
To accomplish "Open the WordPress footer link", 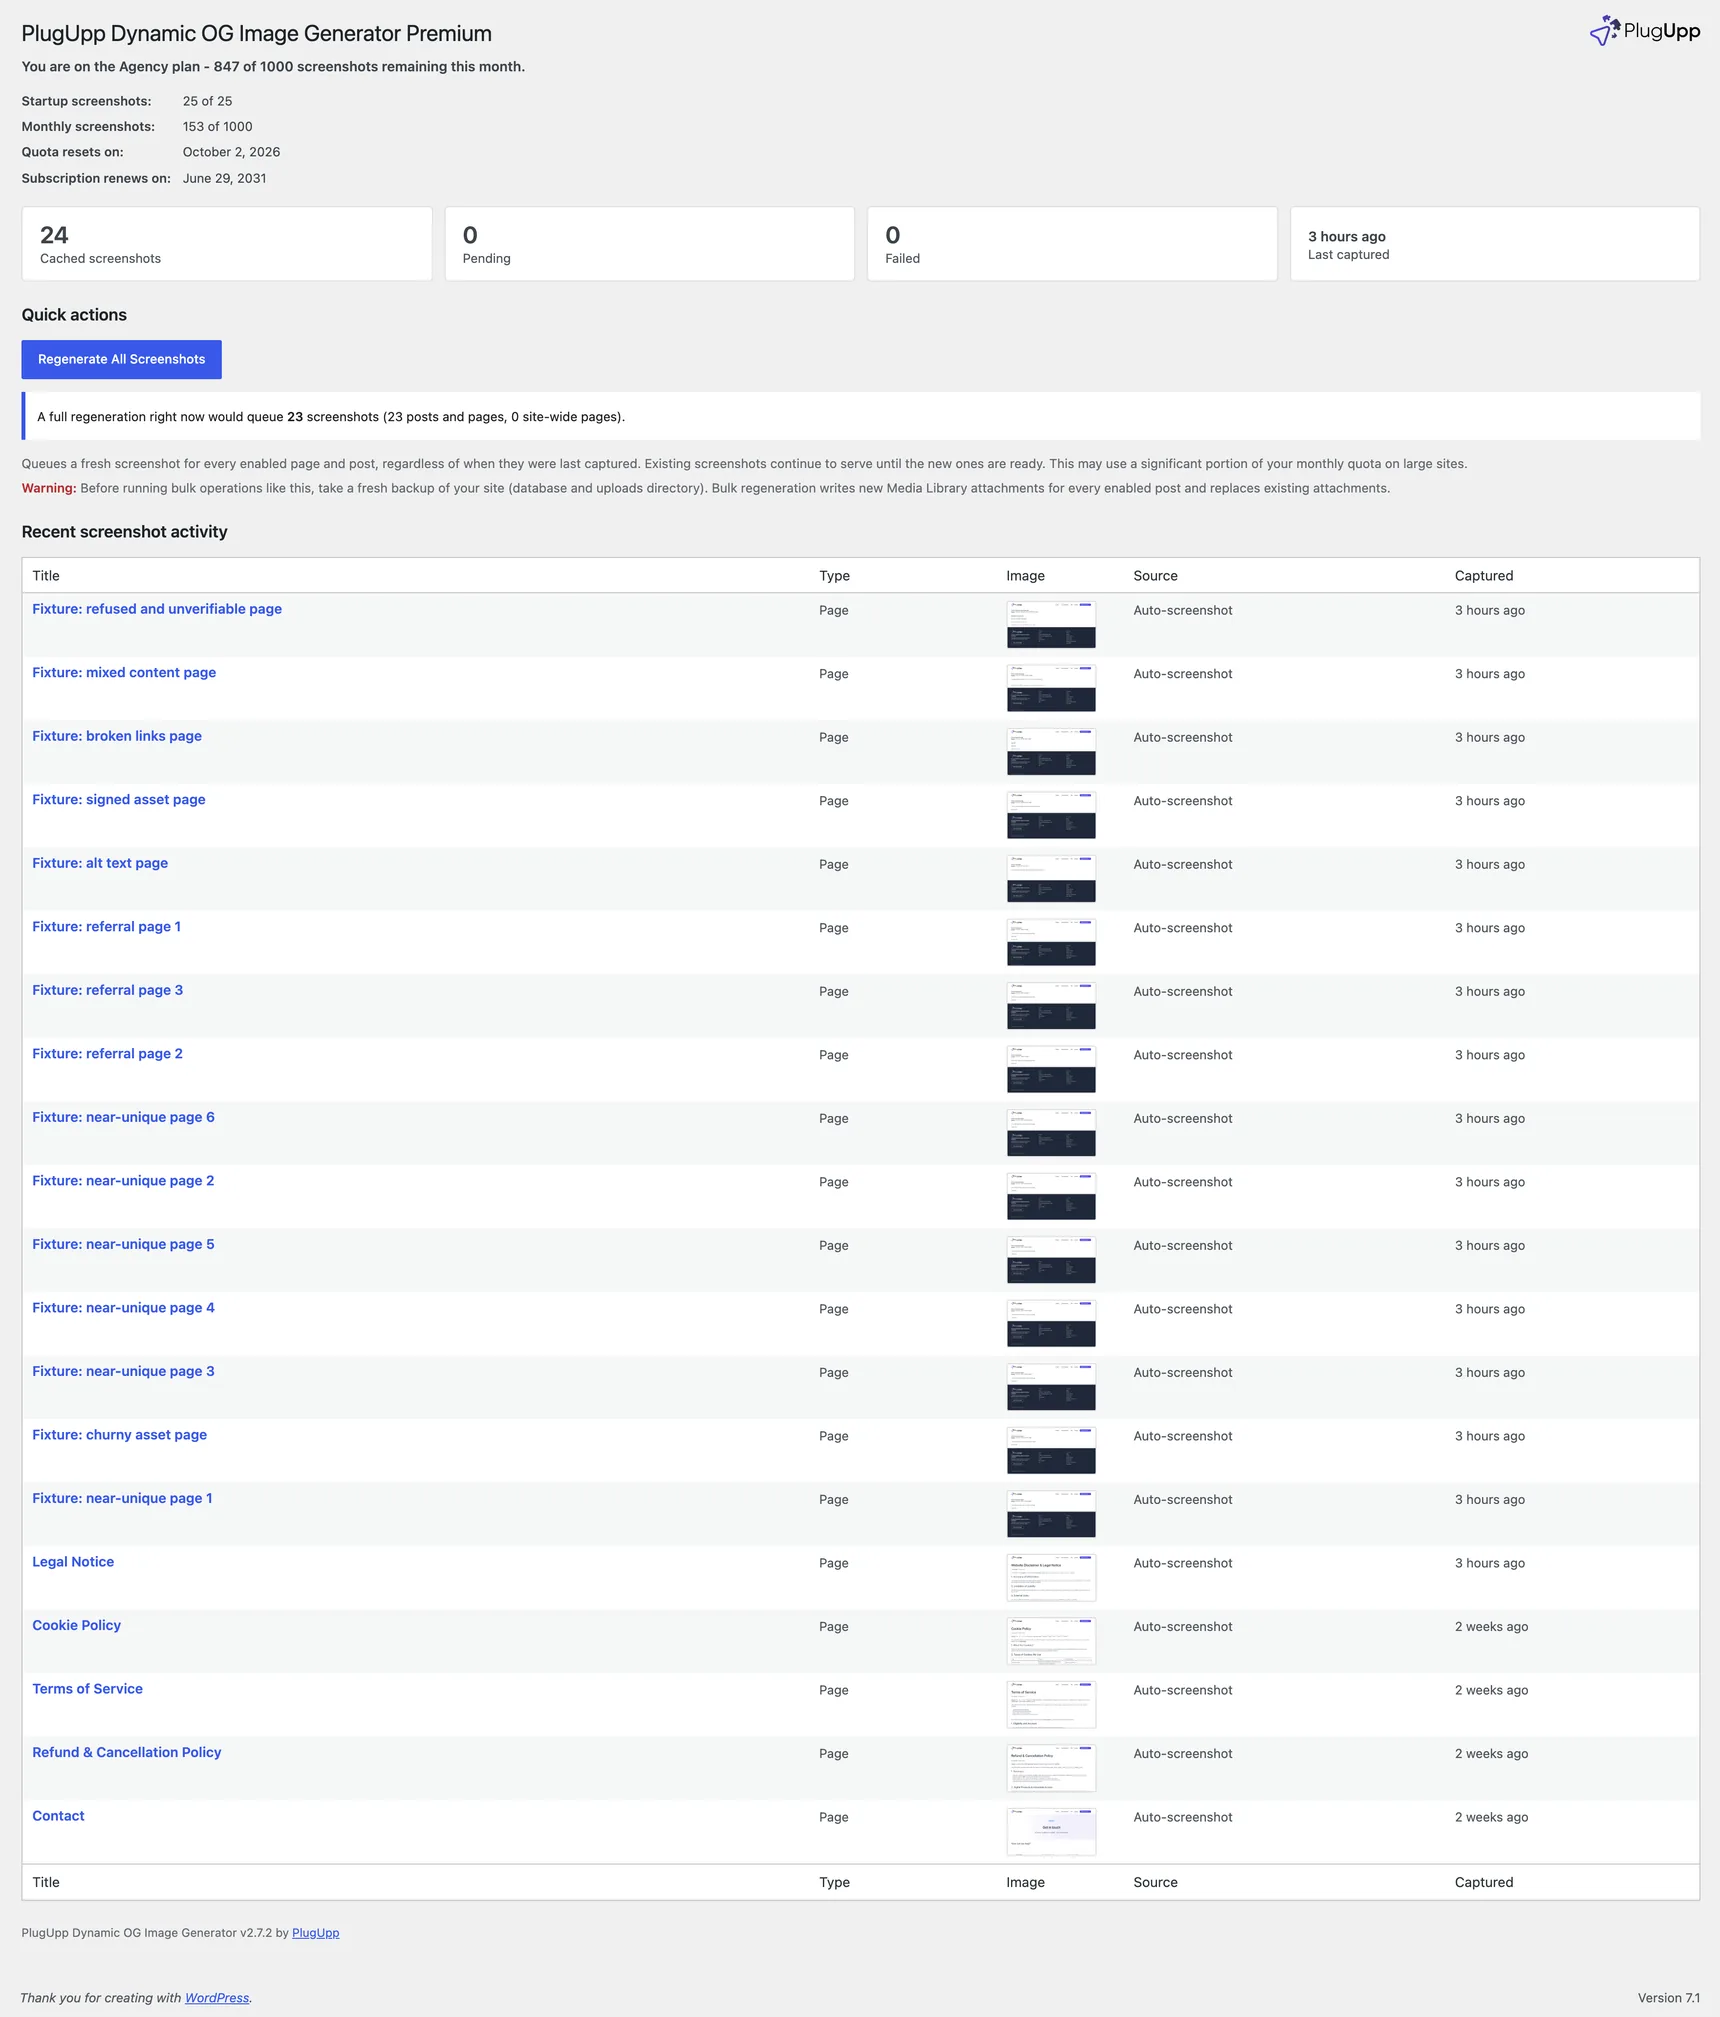I will [217, 1997].
